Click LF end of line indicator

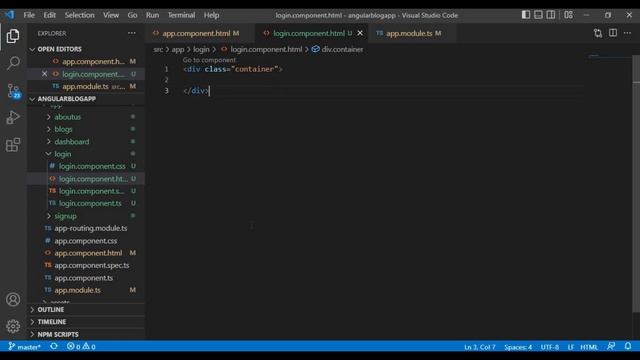tap(571, 347)
